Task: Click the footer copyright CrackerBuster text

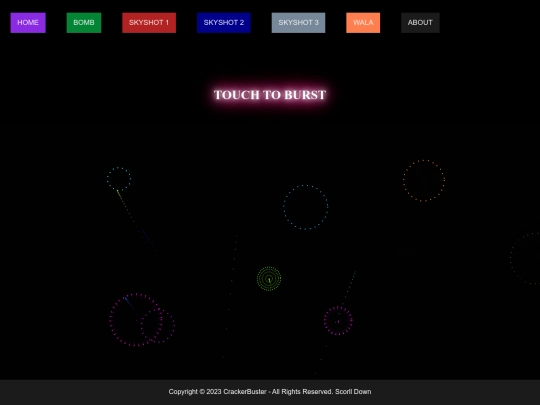Action: click(270, 392)
